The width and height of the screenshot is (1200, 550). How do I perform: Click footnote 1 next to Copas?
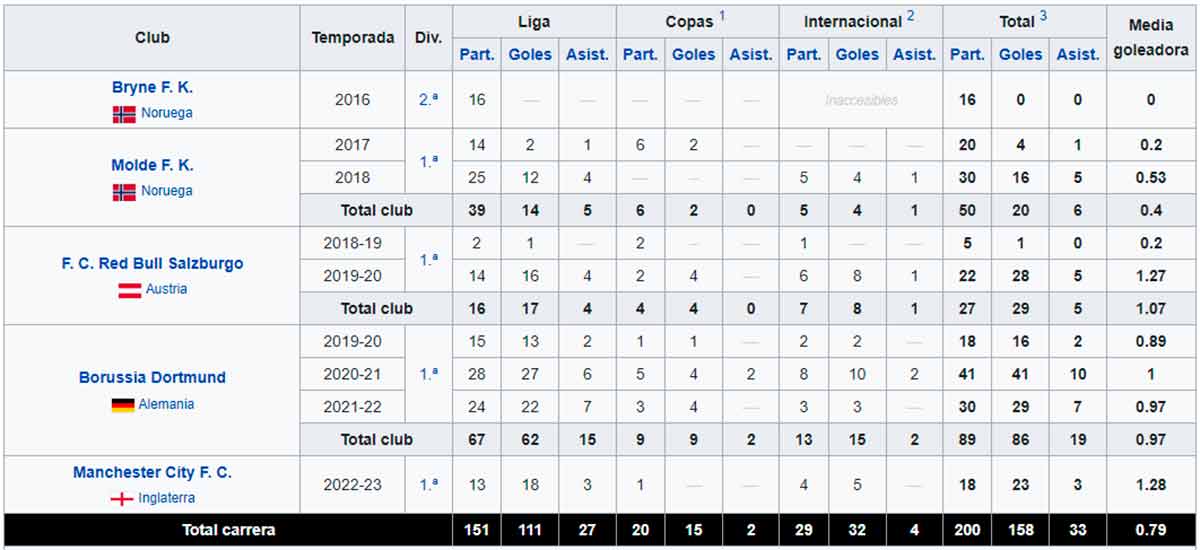click(722, 16)
